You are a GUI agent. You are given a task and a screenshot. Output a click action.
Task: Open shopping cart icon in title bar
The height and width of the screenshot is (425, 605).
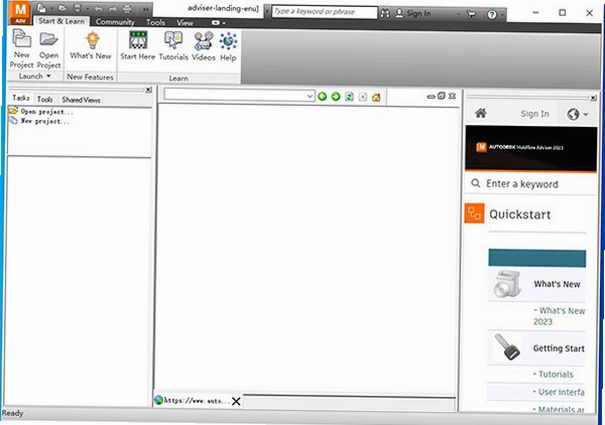click(471, 15)
